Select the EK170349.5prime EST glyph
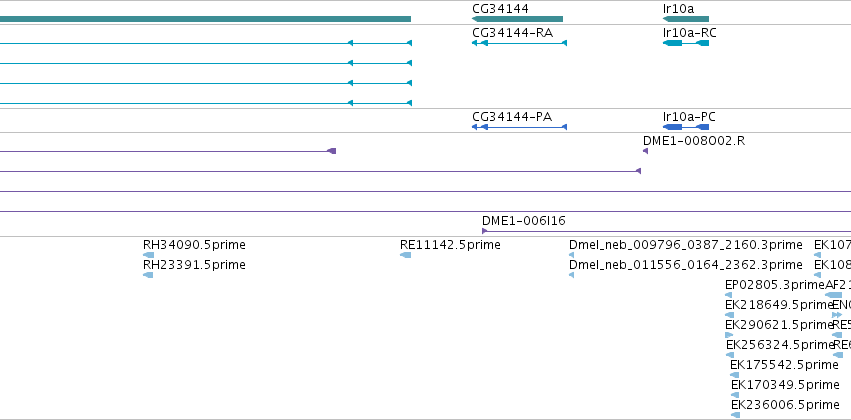The height and width of the screenshot is (420, 851). point(735,395)
